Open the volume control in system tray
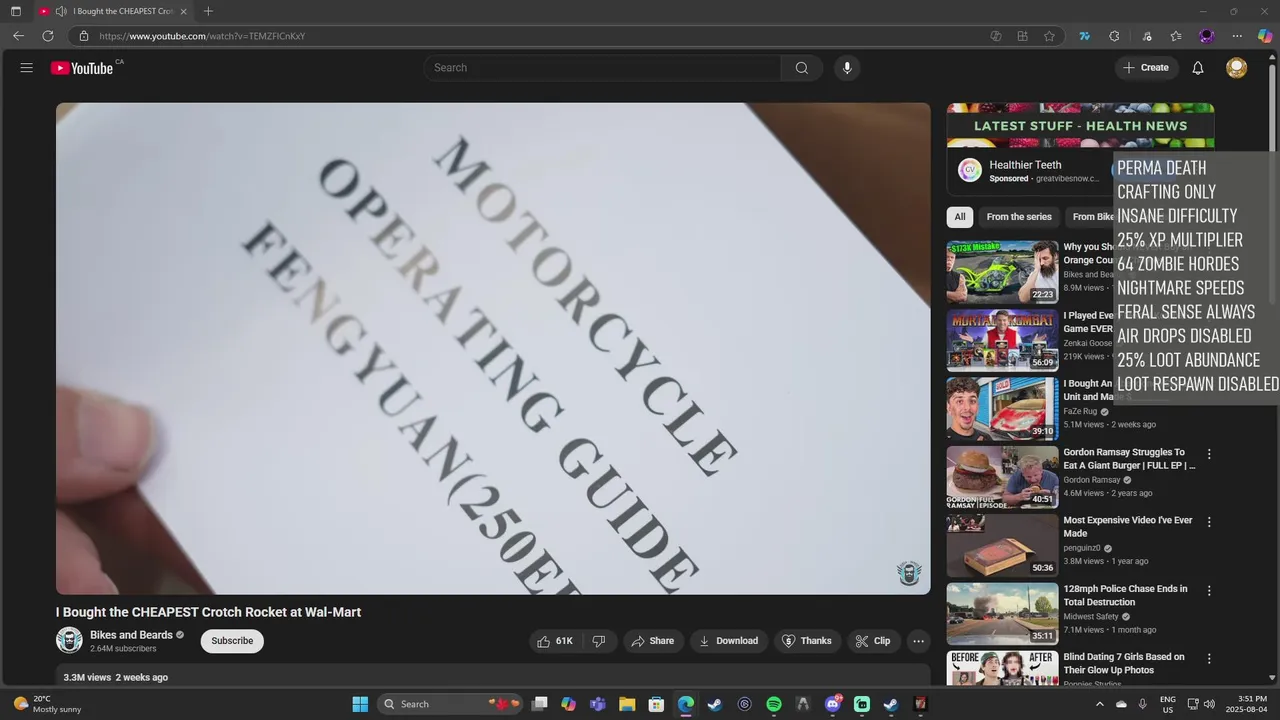The width and height of the screenshot is (1280, 720). (1209, 704)
